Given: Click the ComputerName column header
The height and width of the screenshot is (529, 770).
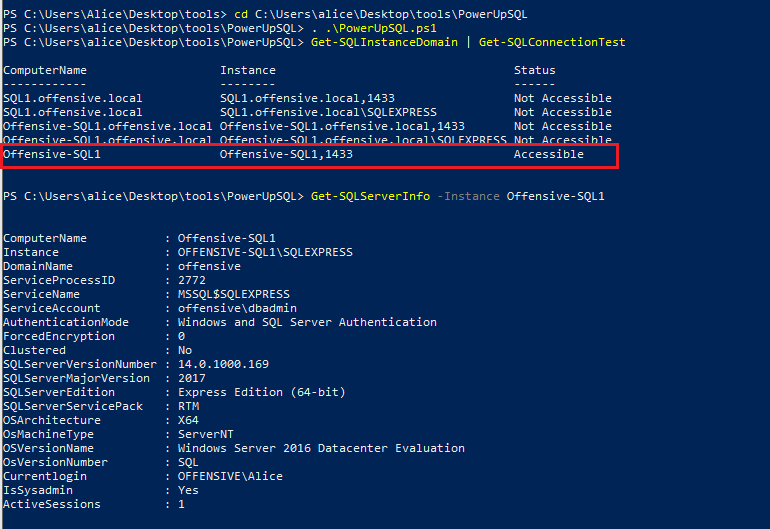Looking at the screenshot, I should coord(45,70).
